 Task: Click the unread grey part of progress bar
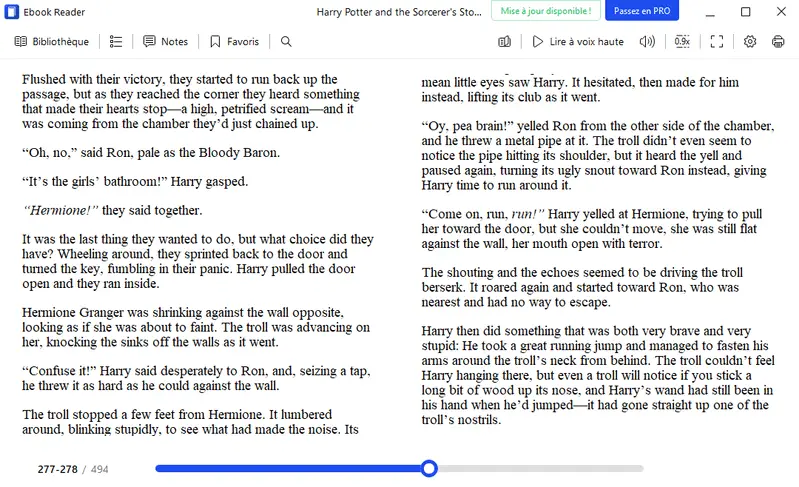(540, 468)
